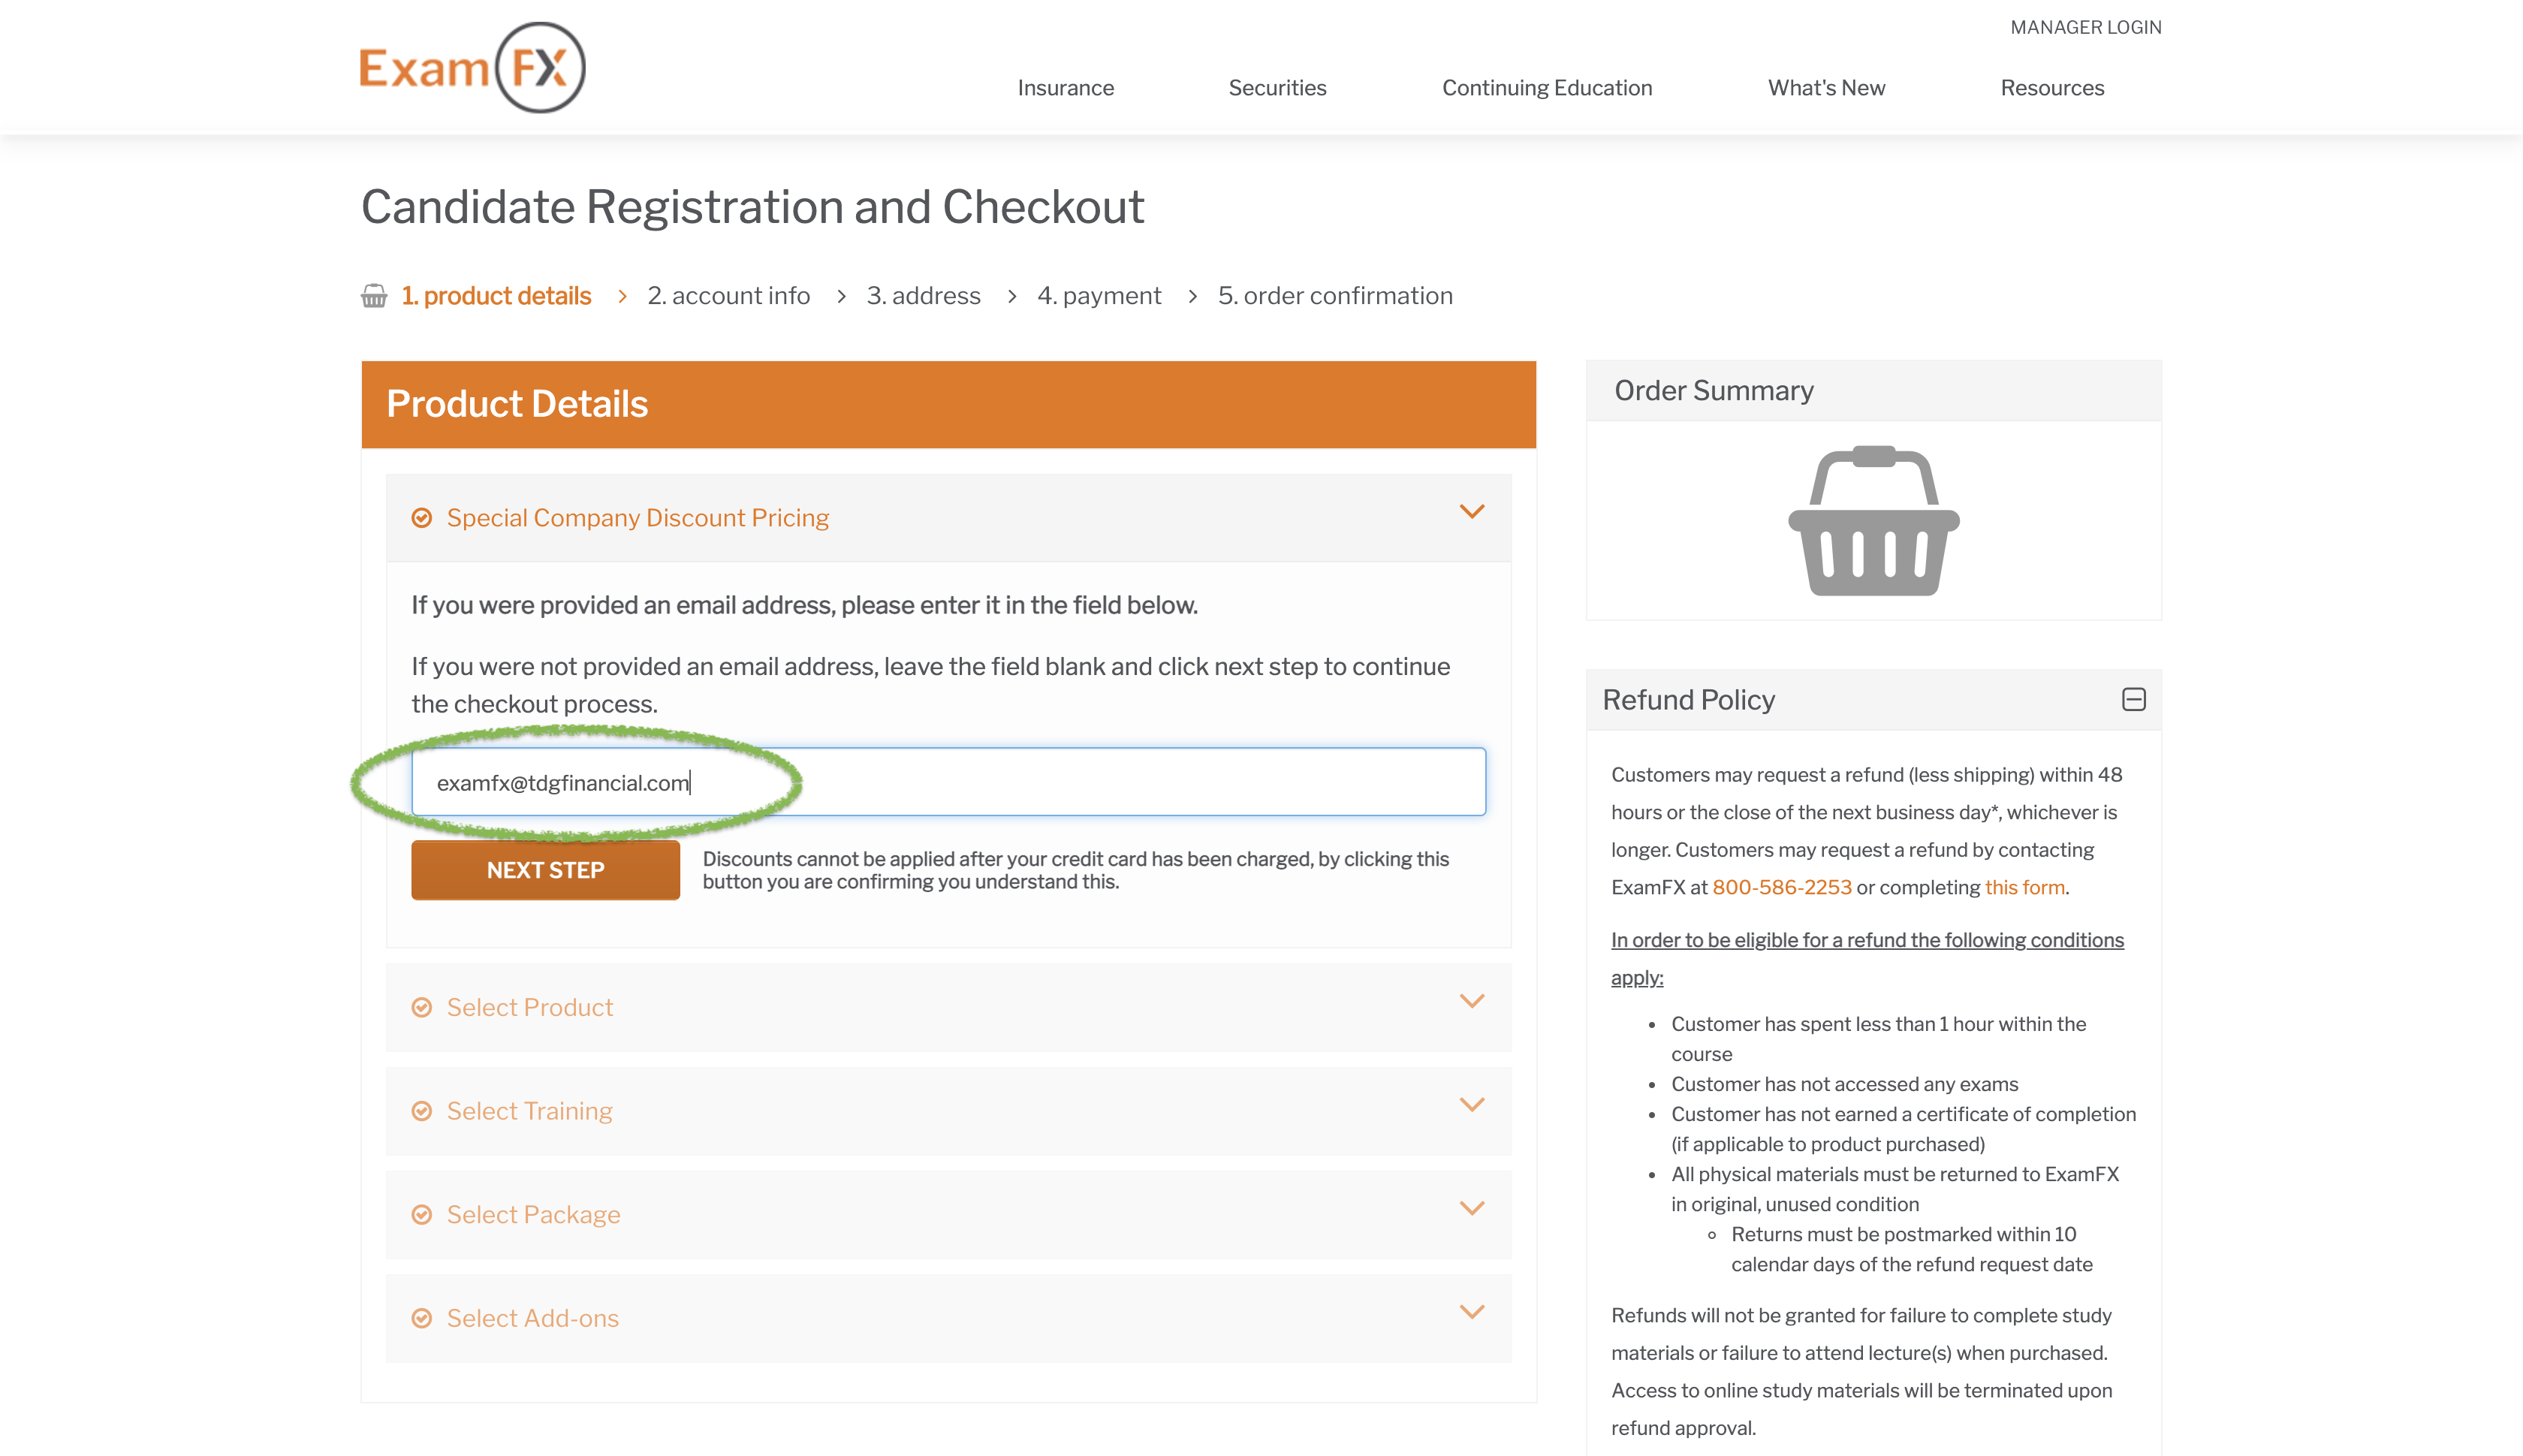Viewport: 2523px width, 1456px height.
Task: Expand the Select Product section chevron
Action: point(1471,1001)
